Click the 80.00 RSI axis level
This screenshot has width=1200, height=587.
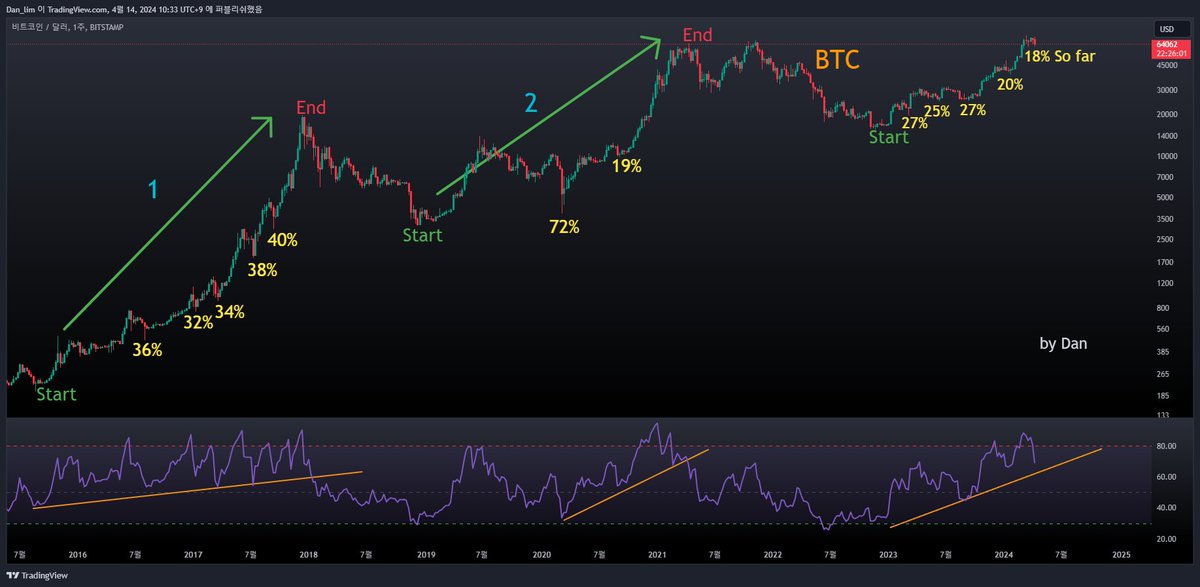[1164, 446]
